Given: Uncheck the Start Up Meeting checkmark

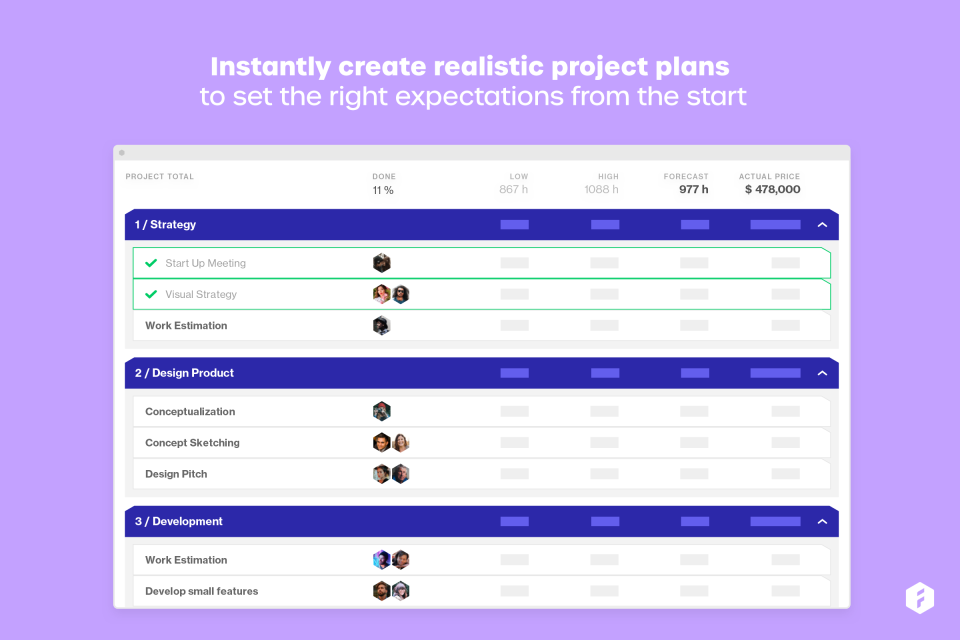Looking at the screenshot, I should [x=151, y=263].
